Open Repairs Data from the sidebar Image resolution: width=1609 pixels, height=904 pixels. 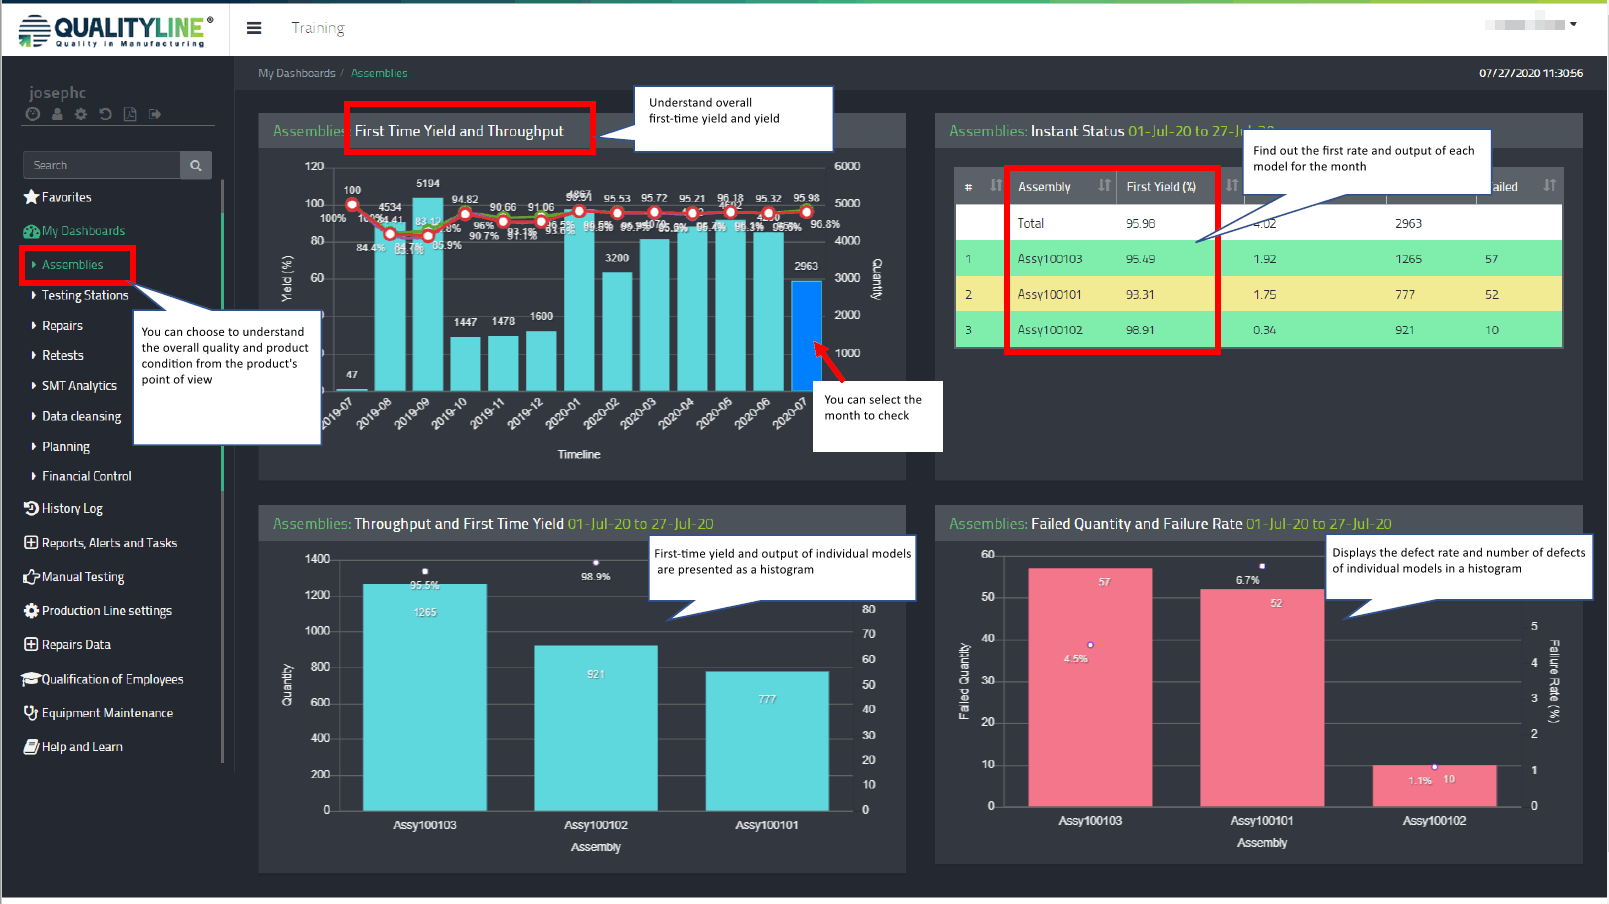click(76, 645)
